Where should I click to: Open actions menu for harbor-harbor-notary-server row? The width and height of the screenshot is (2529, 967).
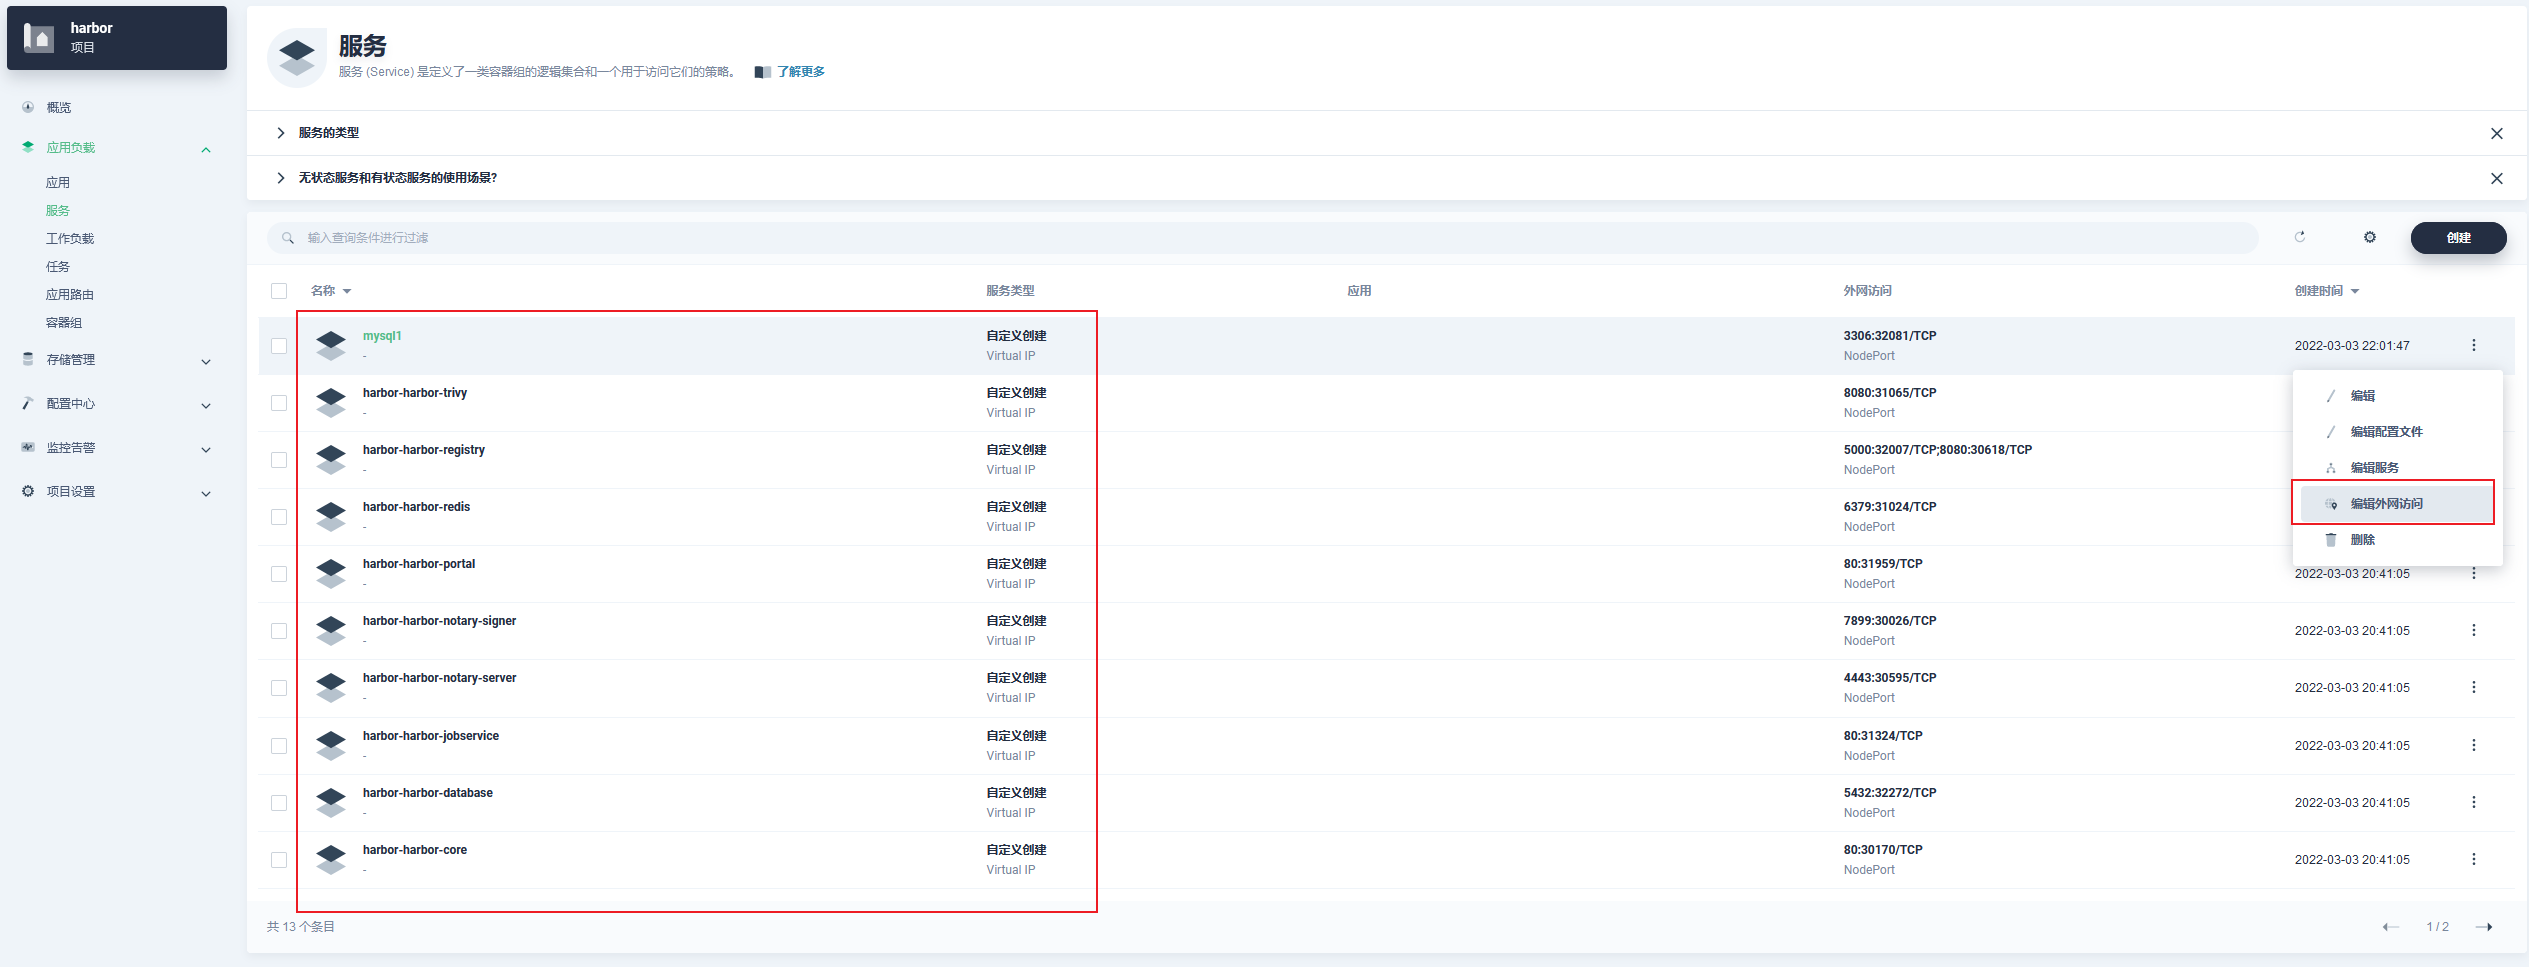tap(2474, 687)
